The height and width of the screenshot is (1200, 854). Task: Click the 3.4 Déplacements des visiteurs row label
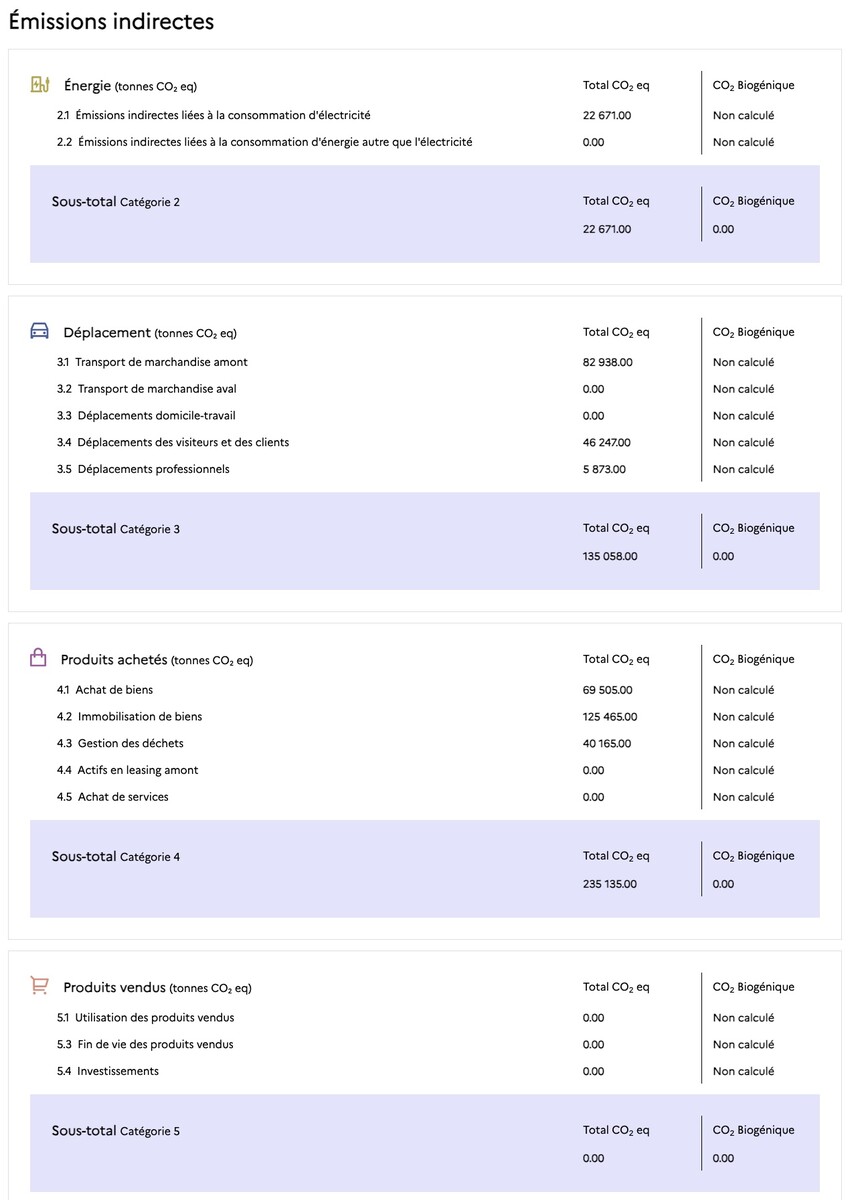click(x=173, y=442)
